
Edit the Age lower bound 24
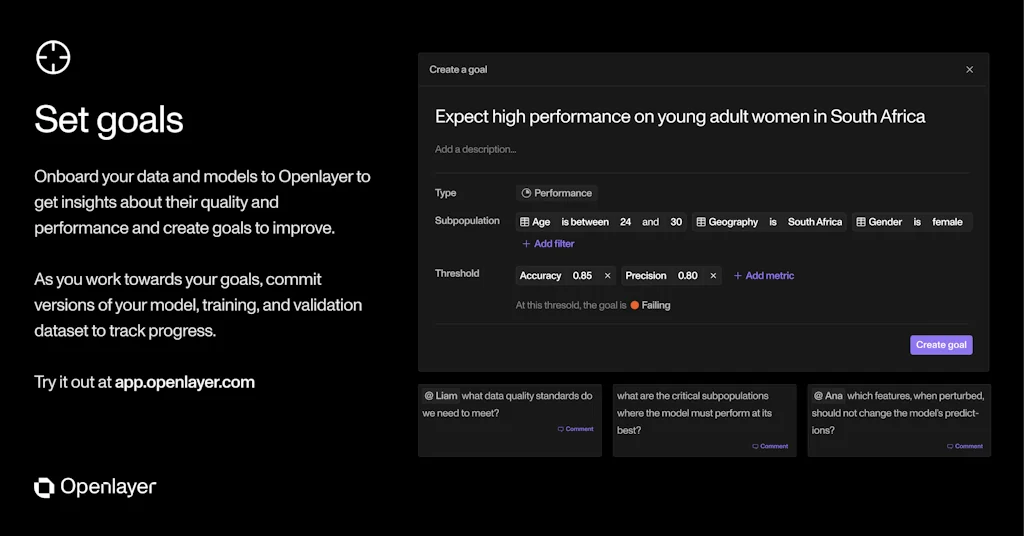tap(626, 222)
